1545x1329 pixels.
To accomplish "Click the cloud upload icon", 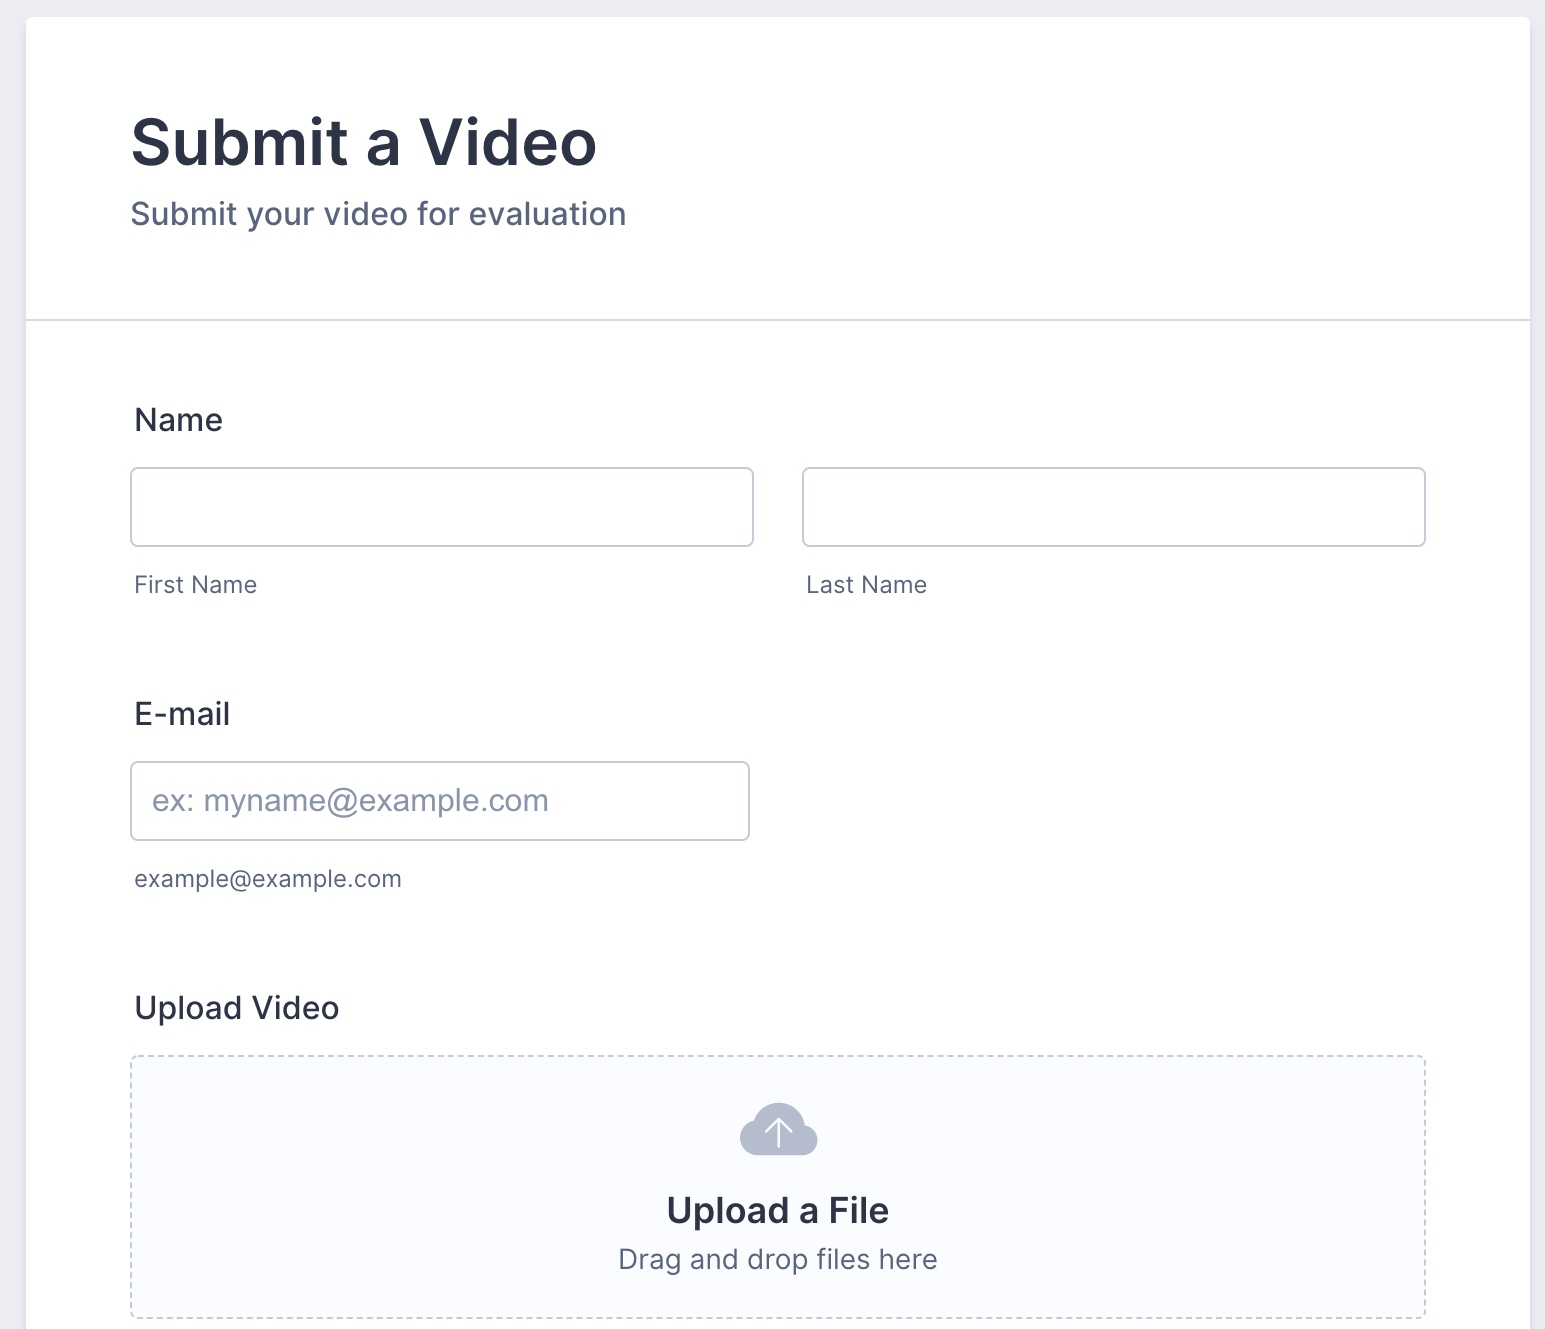I will [x=778, y=1130].
